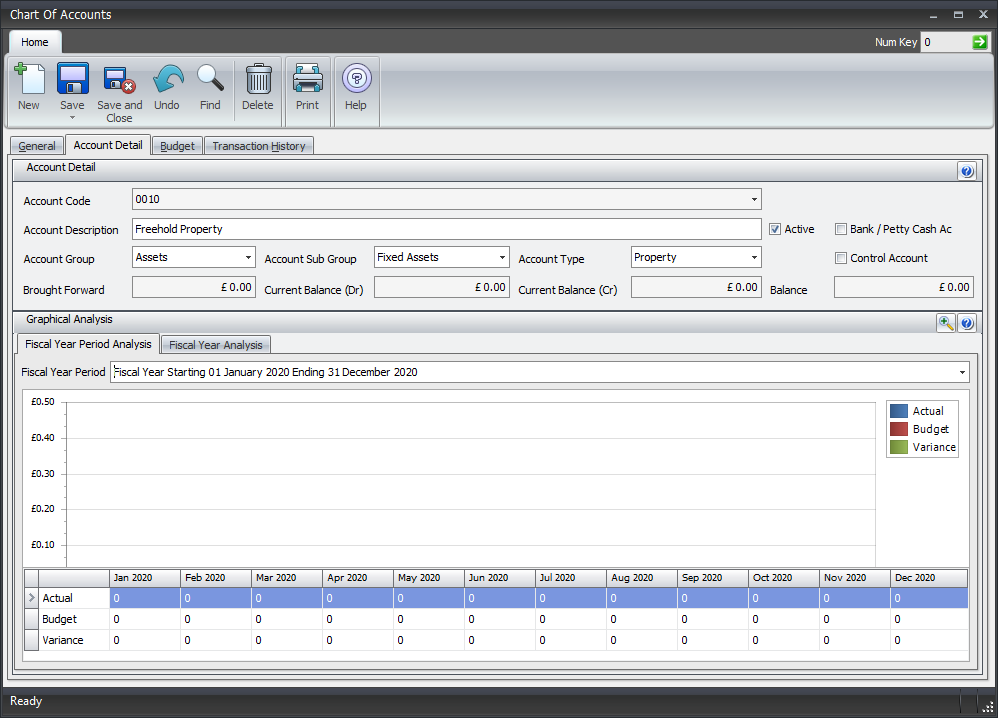This screenshot has width=998, height=718.
Task: Open Help using the question mark ribbon icon
Action: (x=355, y=88)
